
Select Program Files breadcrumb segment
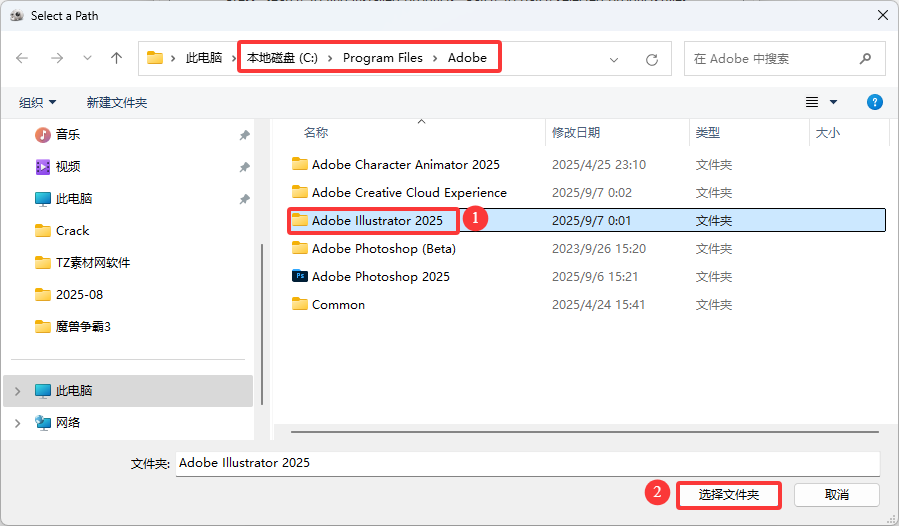click(382, 58)
